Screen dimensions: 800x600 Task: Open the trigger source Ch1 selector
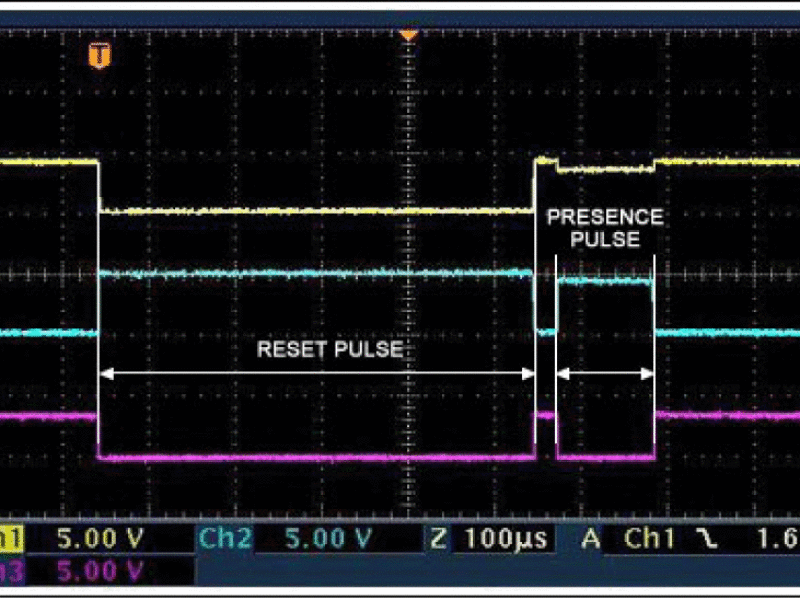650,538
